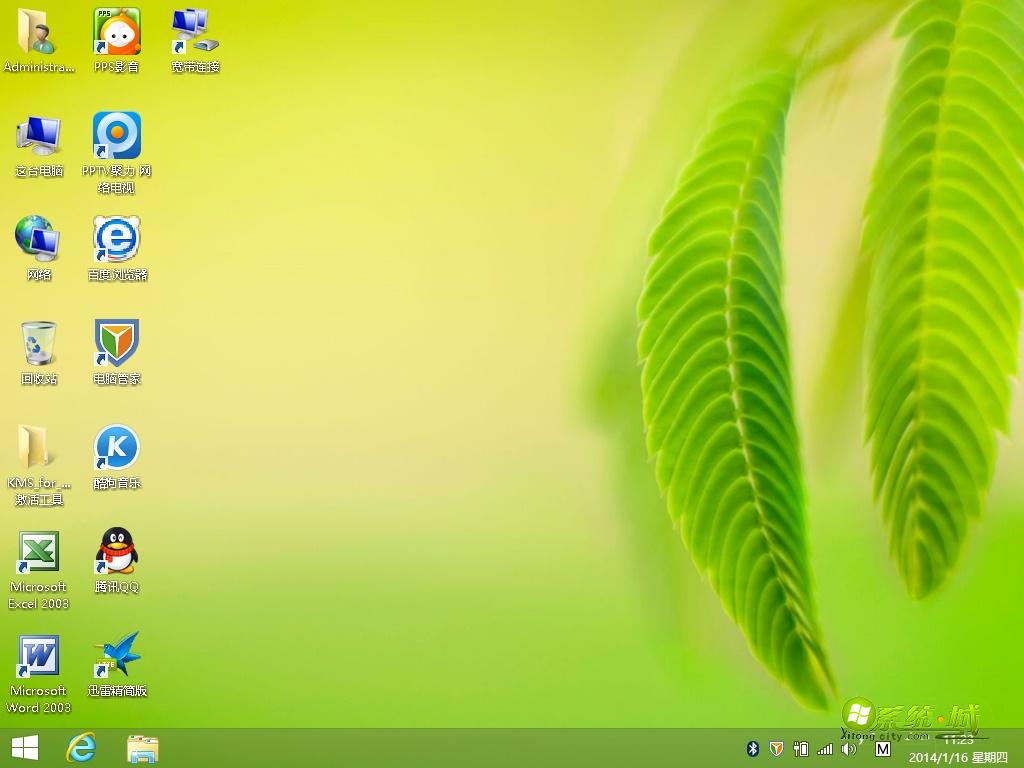Open Microsoft Excel 2003
The height and width of the screenshot is (768, 1024).
(x=38, y=554)
